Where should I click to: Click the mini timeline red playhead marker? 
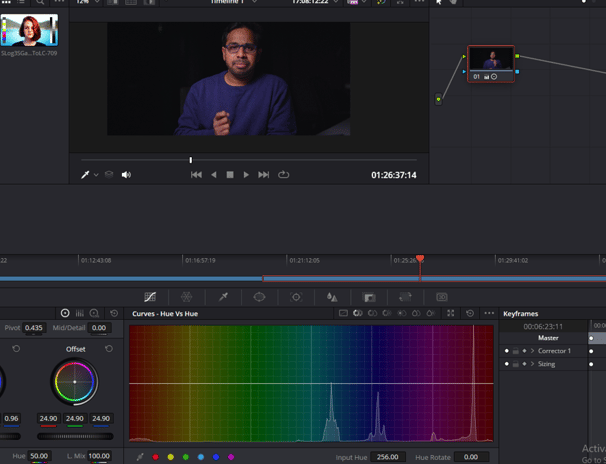(420, 258)
